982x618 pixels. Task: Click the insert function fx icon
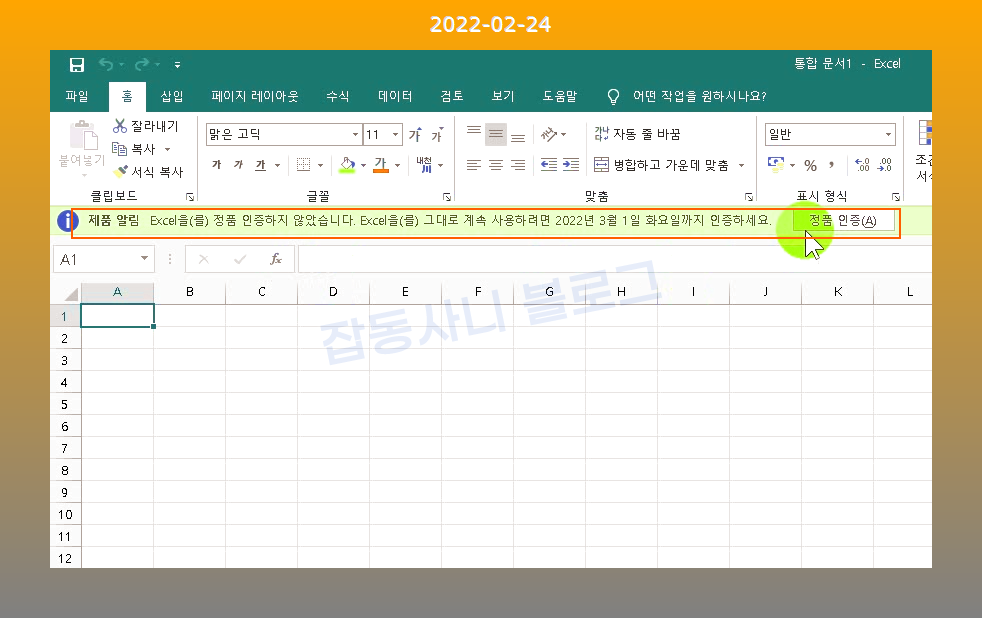(x=276, y=259)
